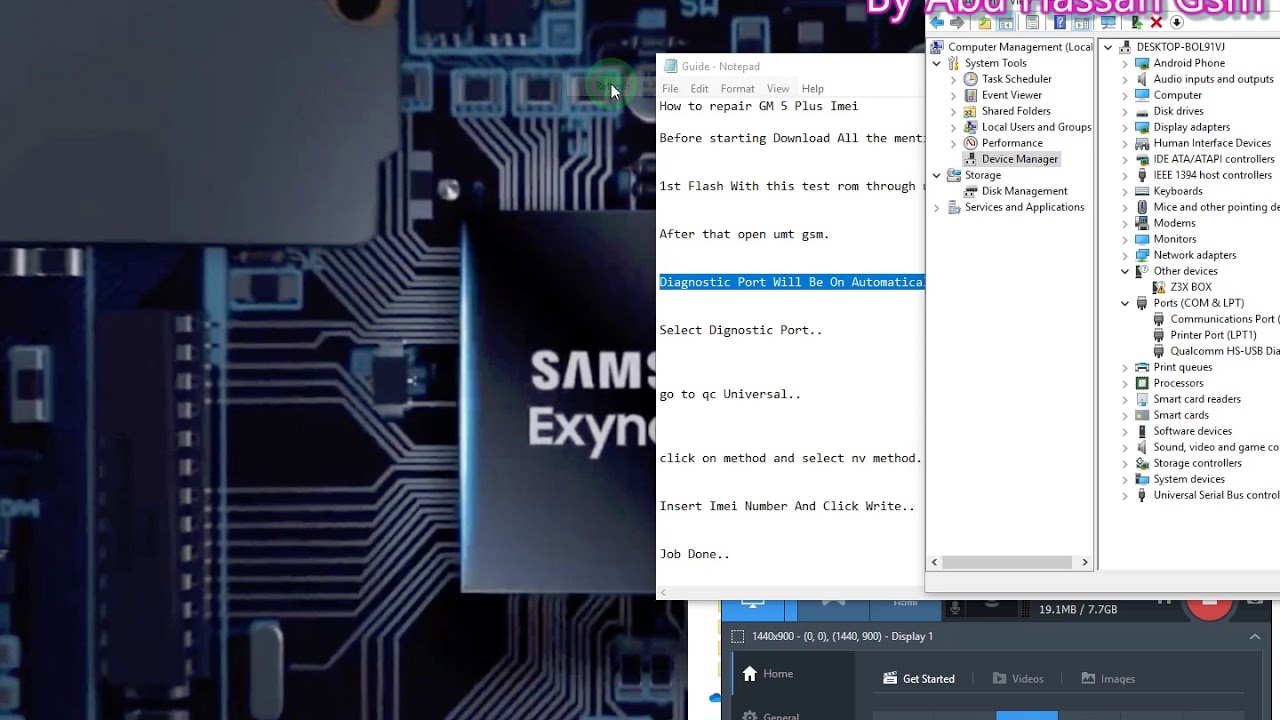Image resolution: width=1280 pixels, height=720 pixels.
Task: Collapse the DESKTOP-BOL91VJ root node
Action: (1108, 47)
